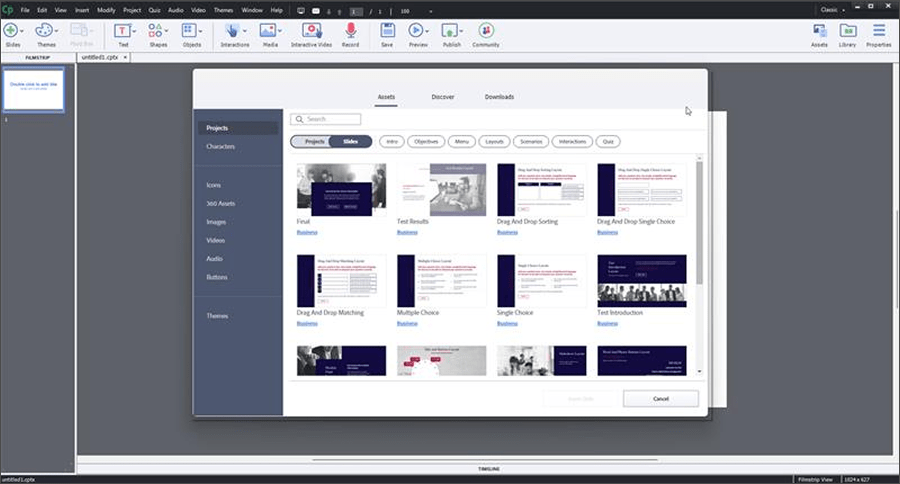Open the Shapes tool icon

[155, 30]
